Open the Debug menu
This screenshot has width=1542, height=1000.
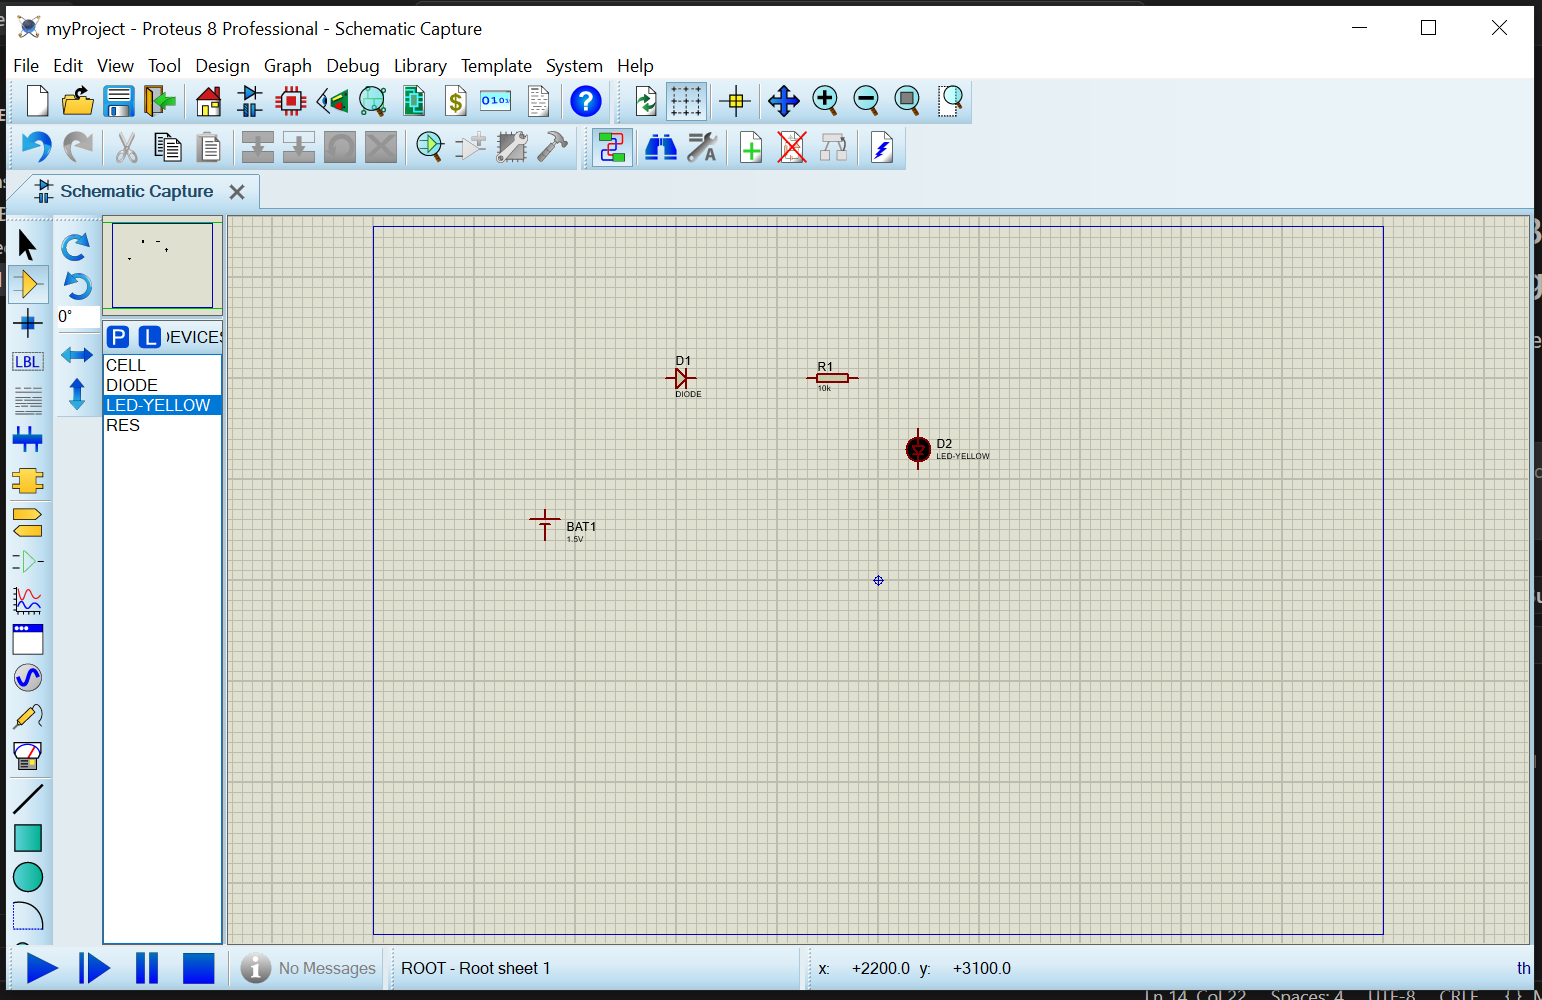[x=352, y=66]
